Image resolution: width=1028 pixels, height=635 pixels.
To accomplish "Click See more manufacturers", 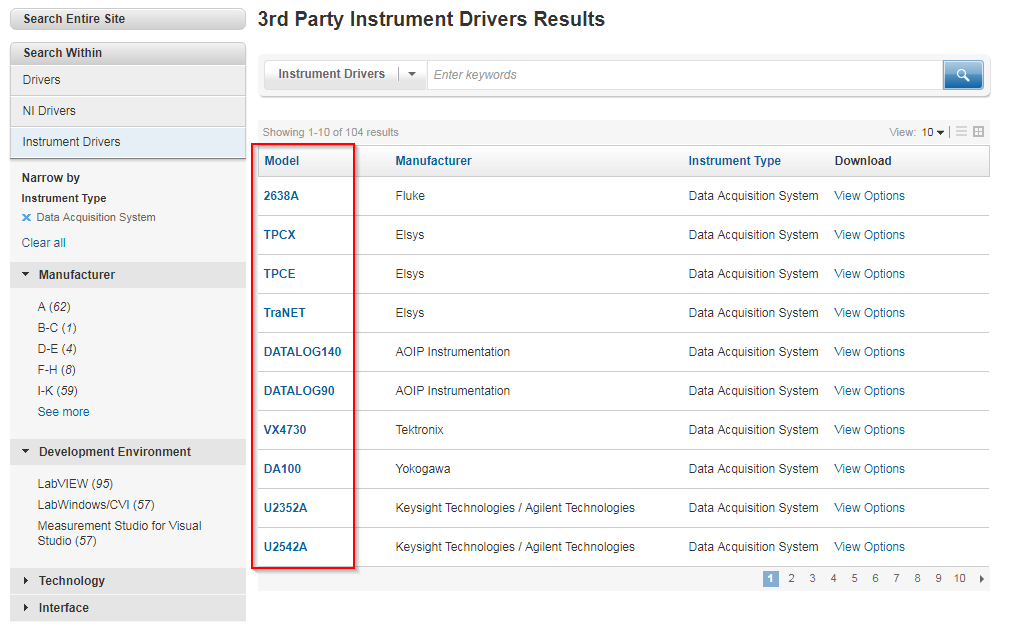I will (64, 412).
